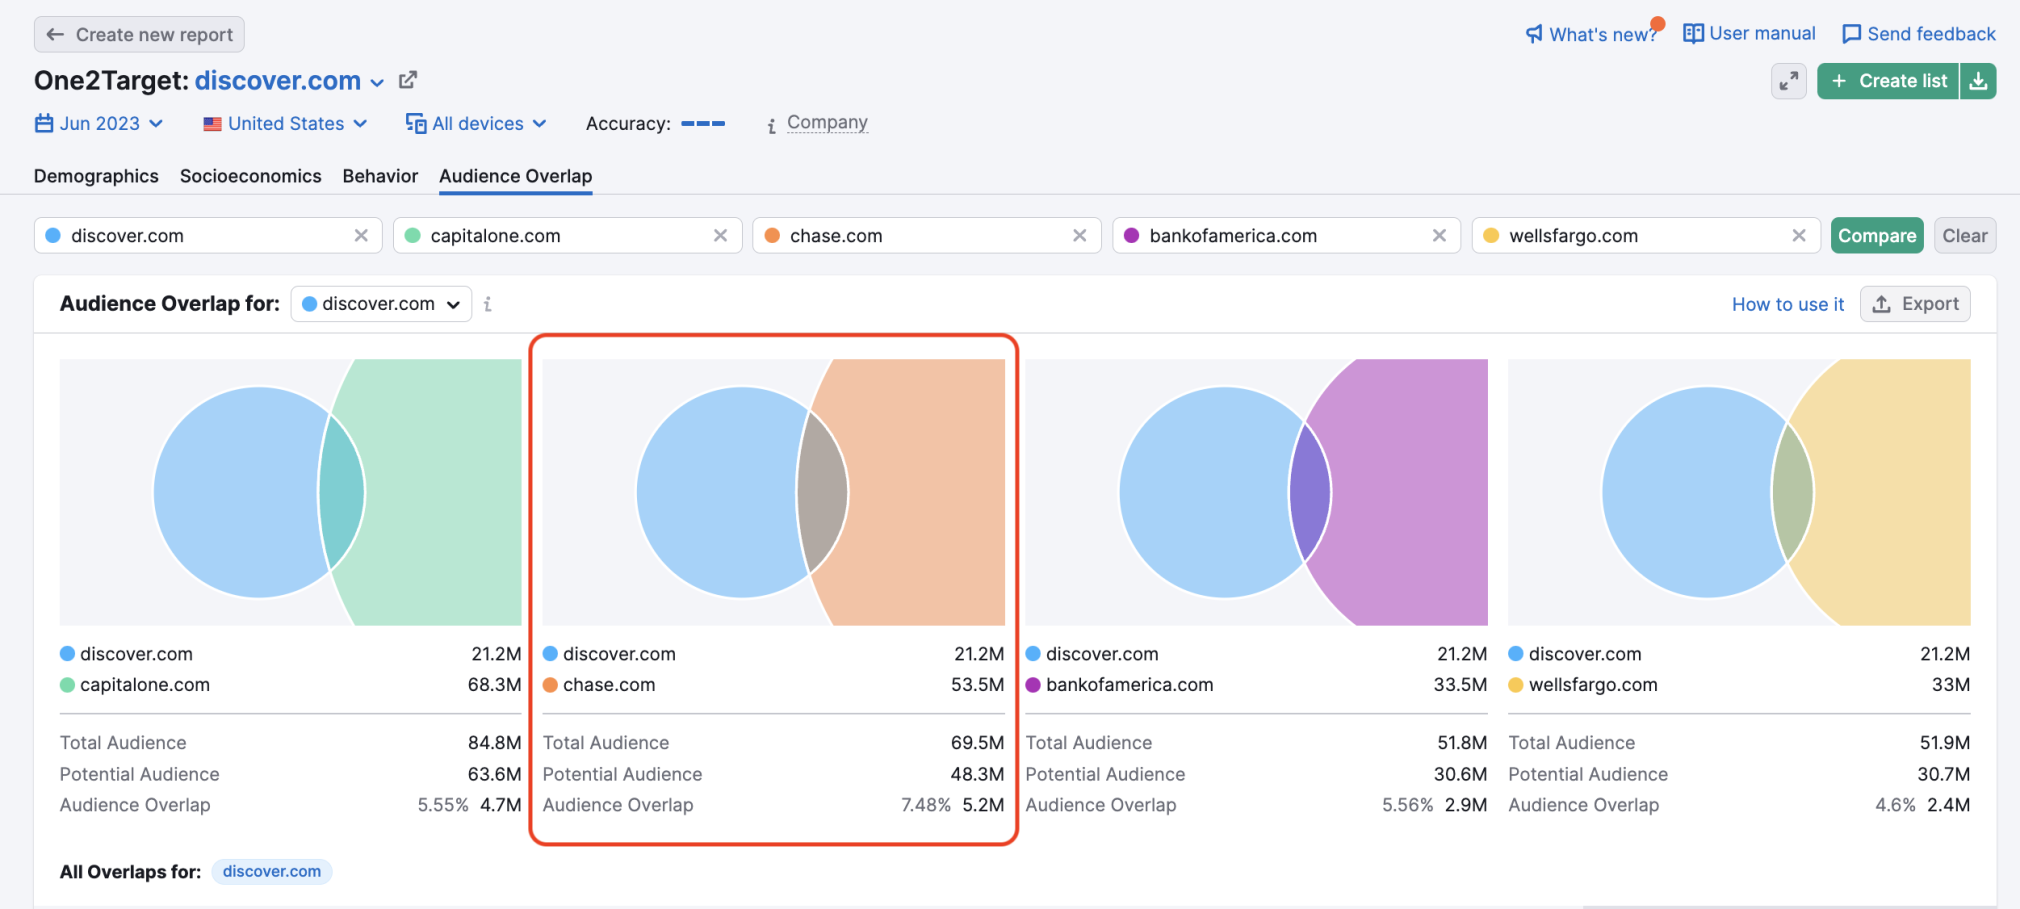Switch to the Socioeconomics tab
Viewport: 2020px width, 909px height.
[x=251, y=176]
